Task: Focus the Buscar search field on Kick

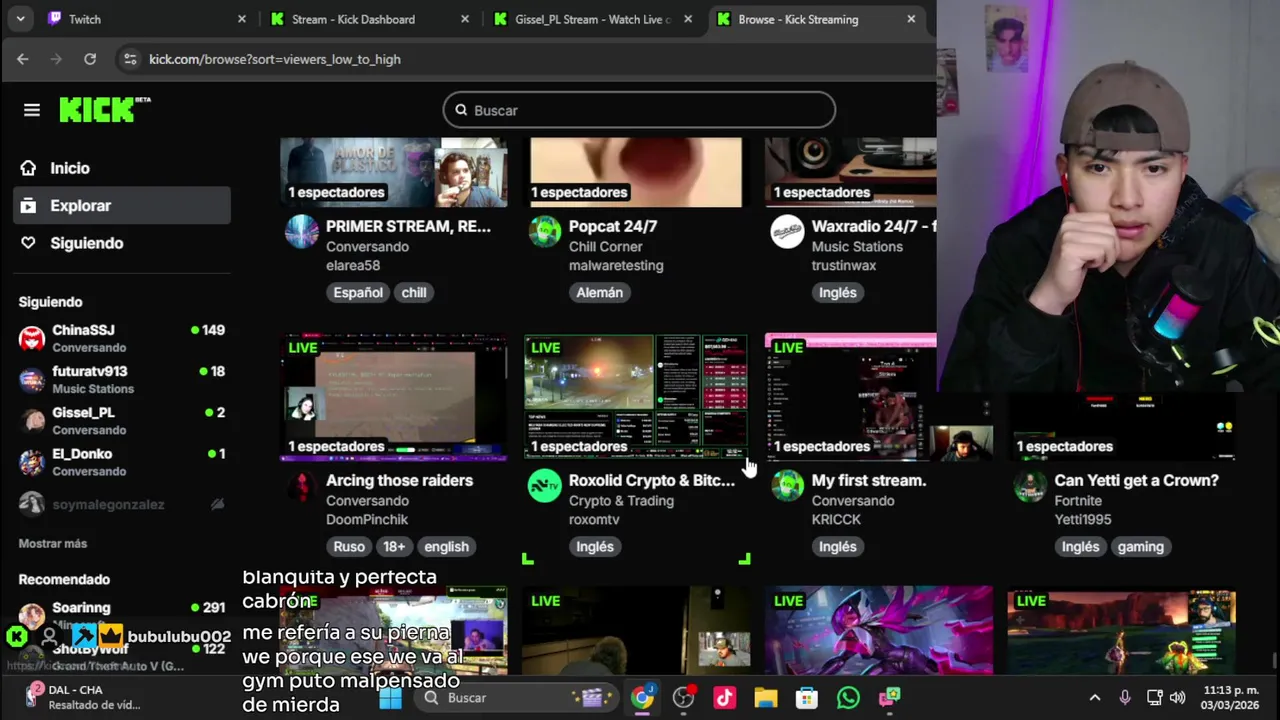Action: pos(639,110)
